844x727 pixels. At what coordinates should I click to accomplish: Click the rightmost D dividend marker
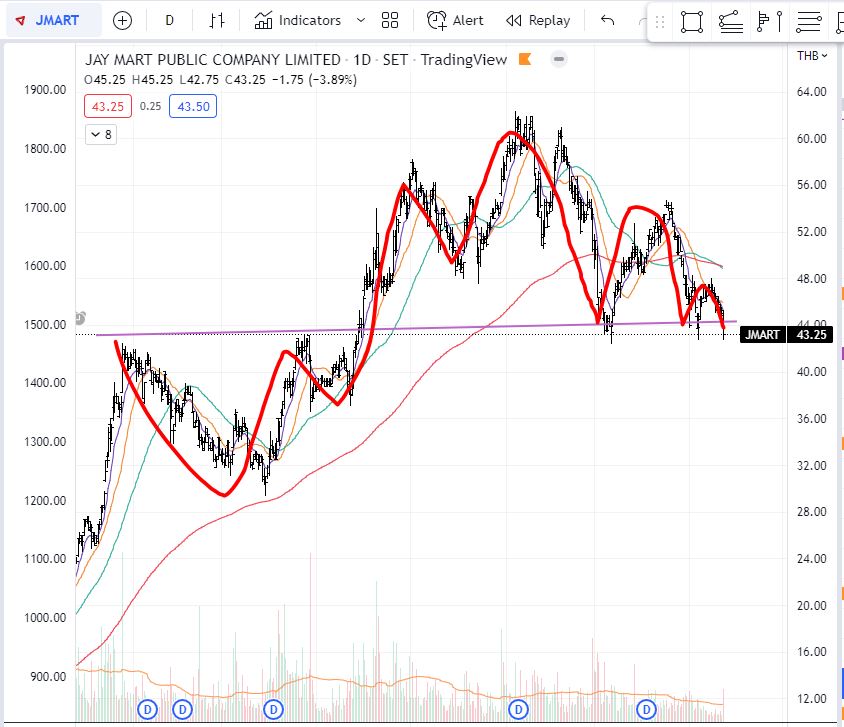pos(646,709)
